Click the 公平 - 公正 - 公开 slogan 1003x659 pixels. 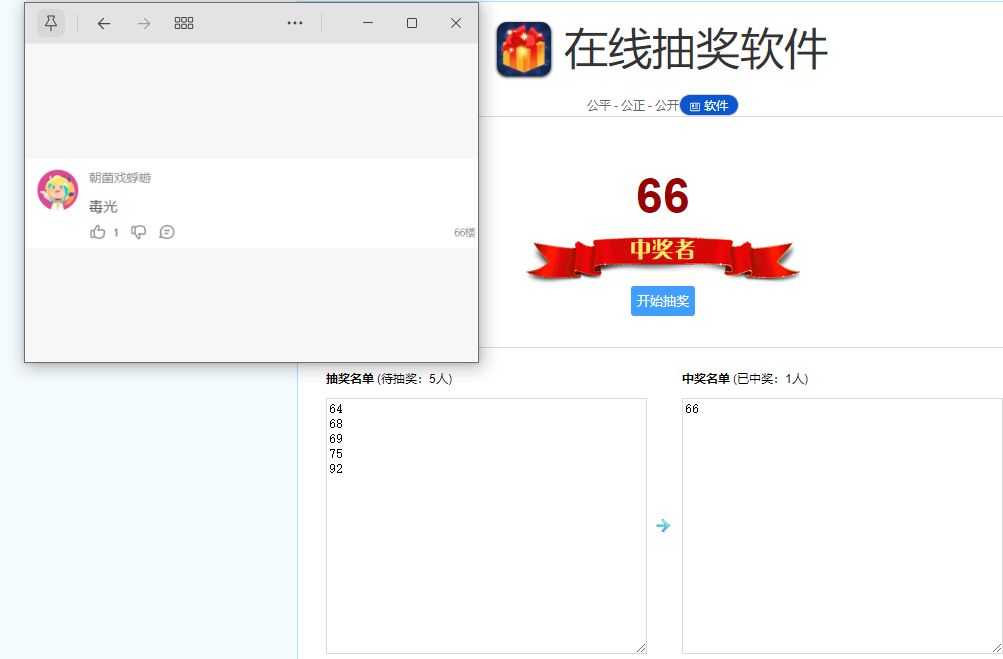633,106
